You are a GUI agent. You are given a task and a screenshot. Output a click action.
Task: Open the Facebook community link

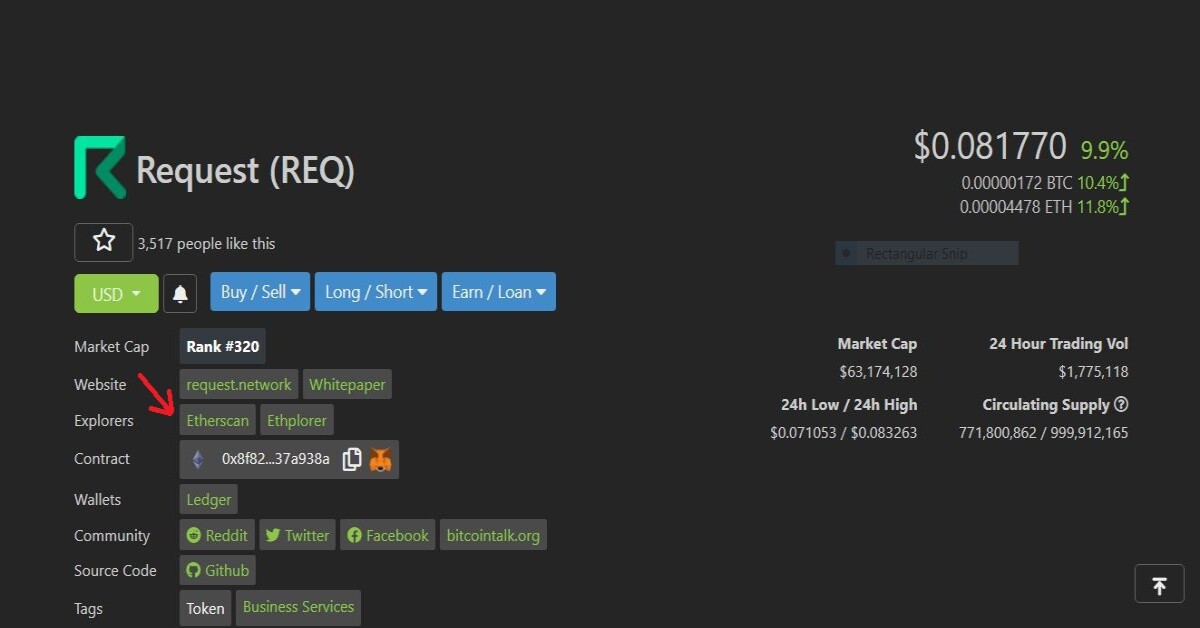[388, 535]
